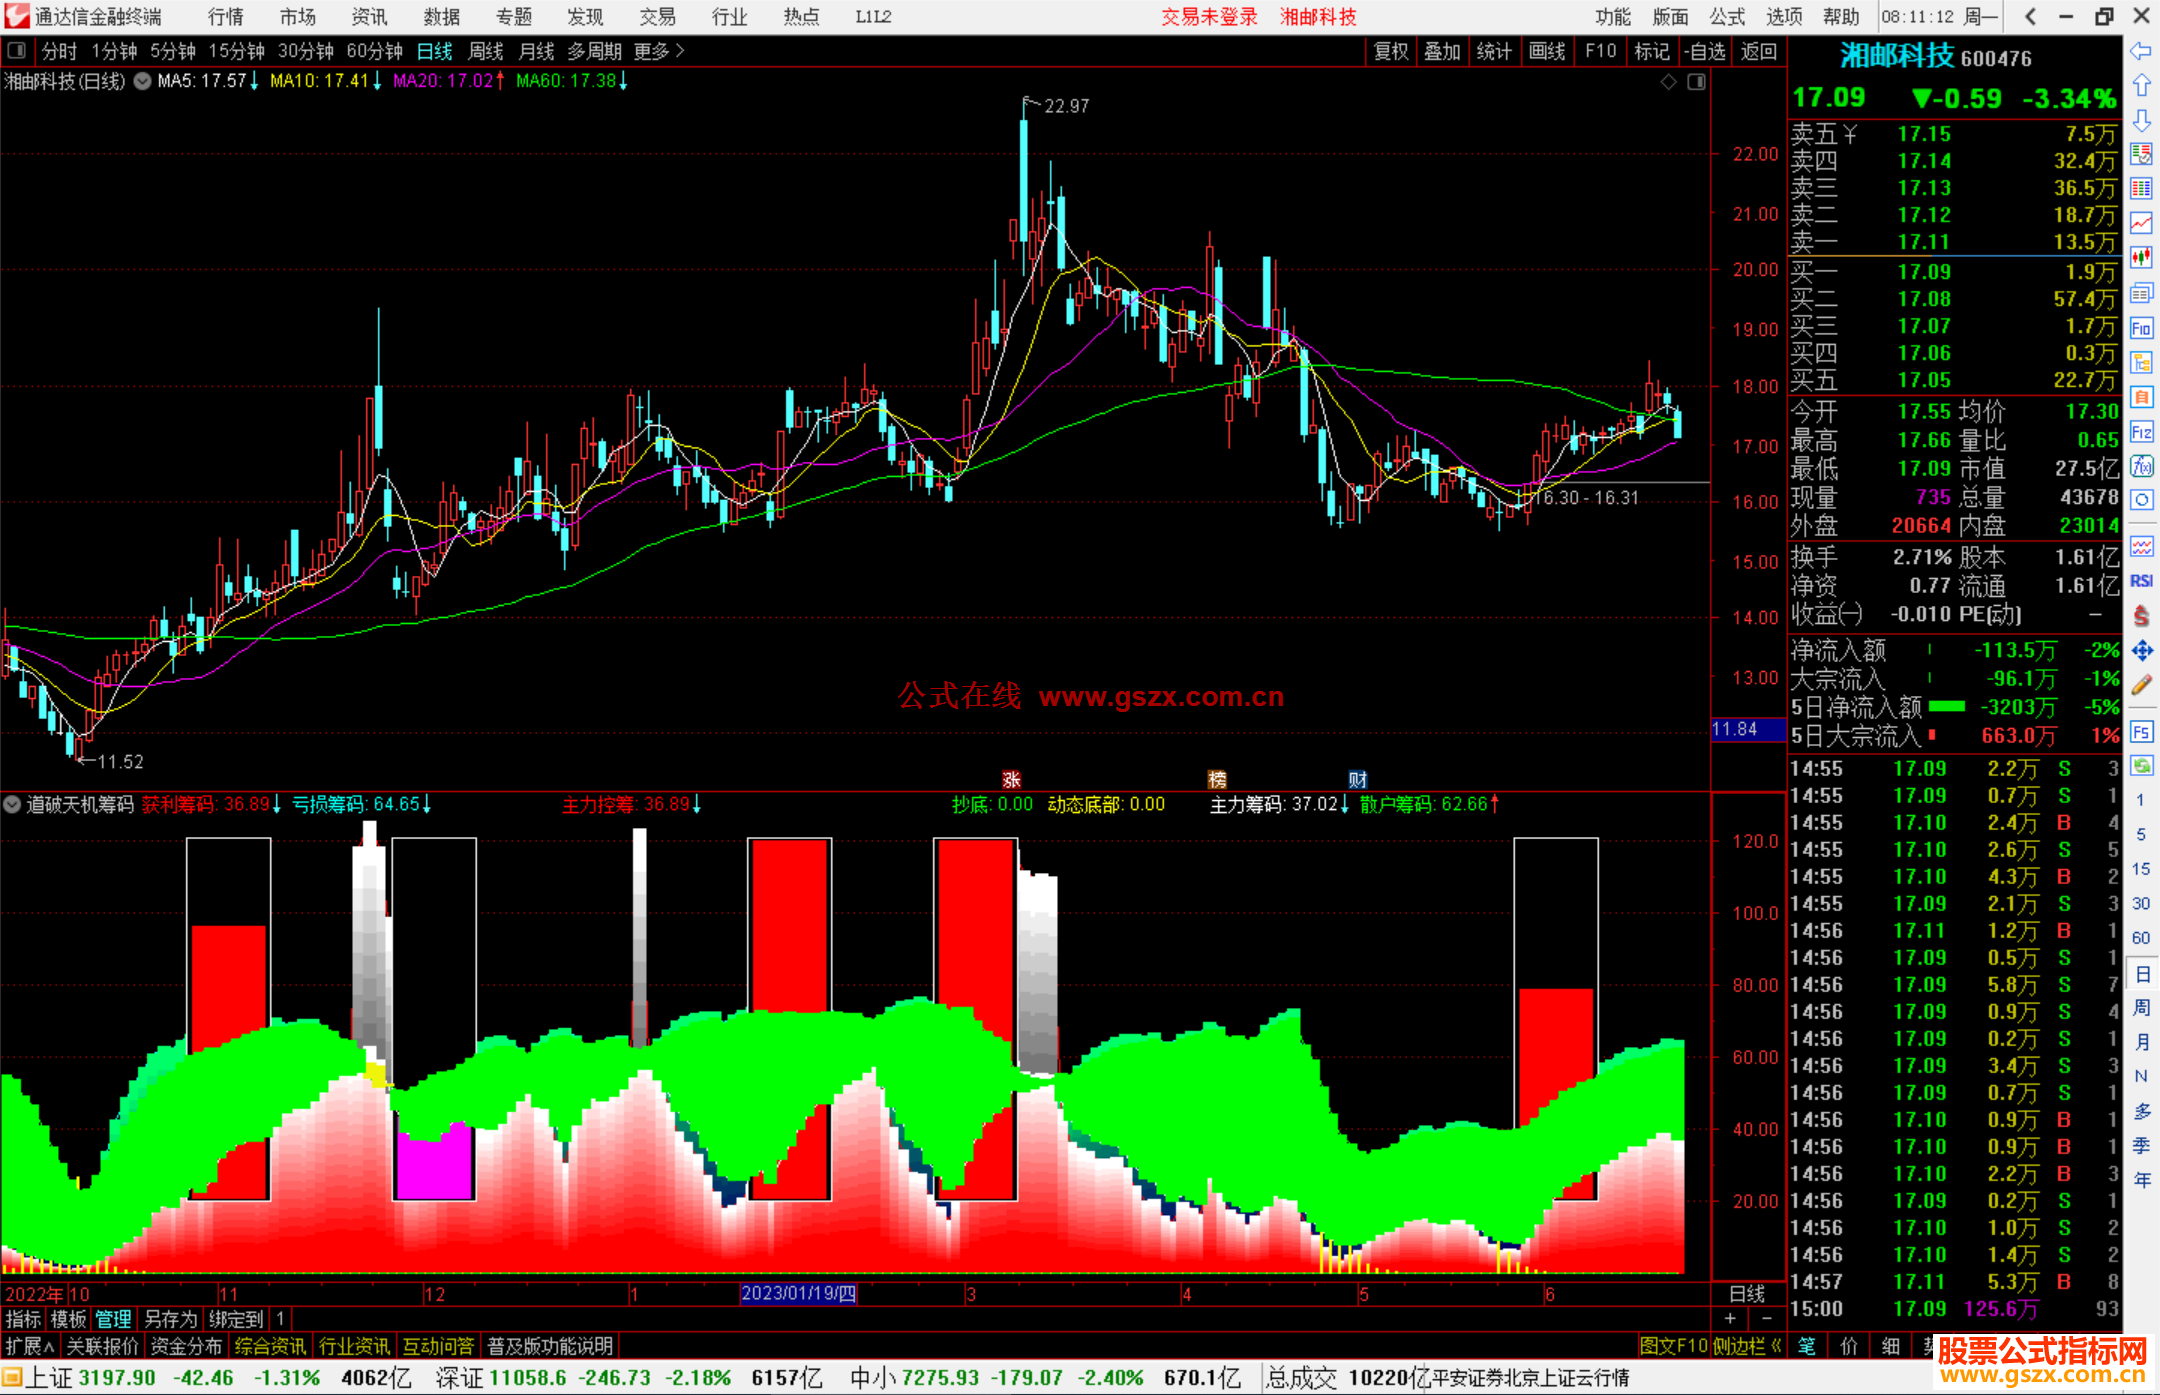Click the blue four-way move arrows icon
Viewport: 2160px width, 1395px height.
(x=2141, y=651)
